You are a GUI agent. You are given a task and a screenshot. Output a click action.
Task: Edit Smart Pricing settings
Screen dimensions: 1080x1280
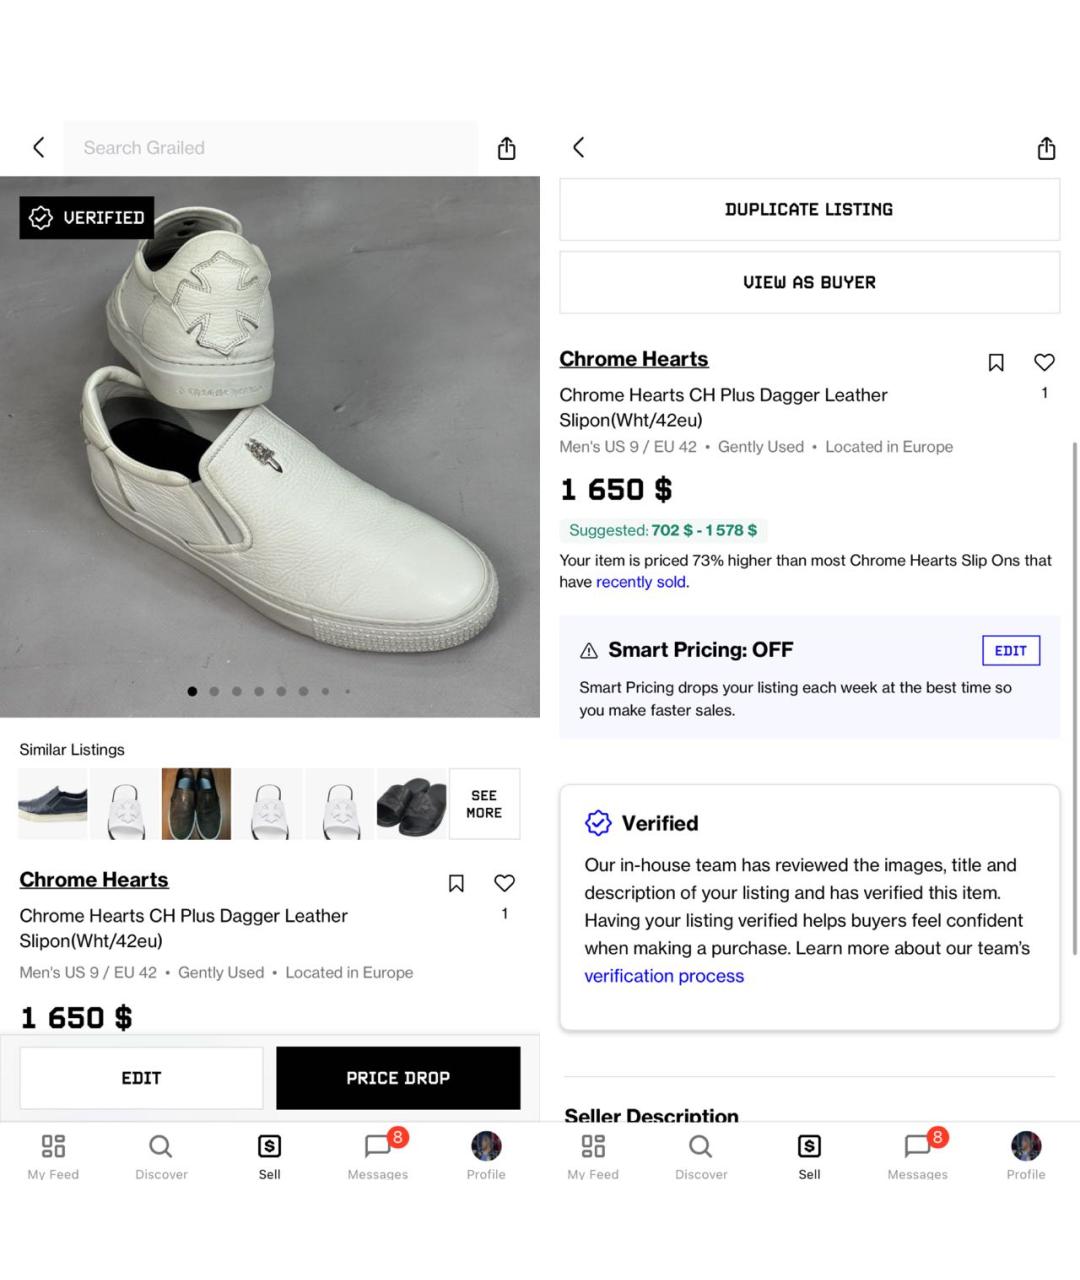coord(1010,651)
